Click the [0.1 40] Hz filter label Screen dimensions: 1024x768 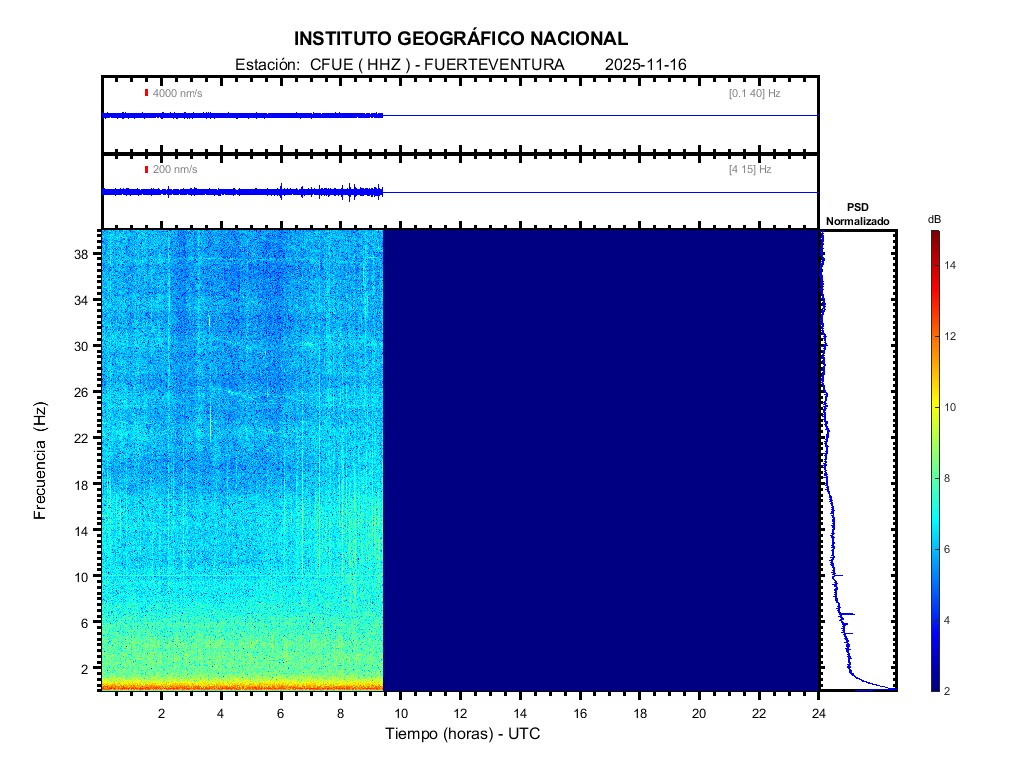pyautogui.click(x=754, y=93)
